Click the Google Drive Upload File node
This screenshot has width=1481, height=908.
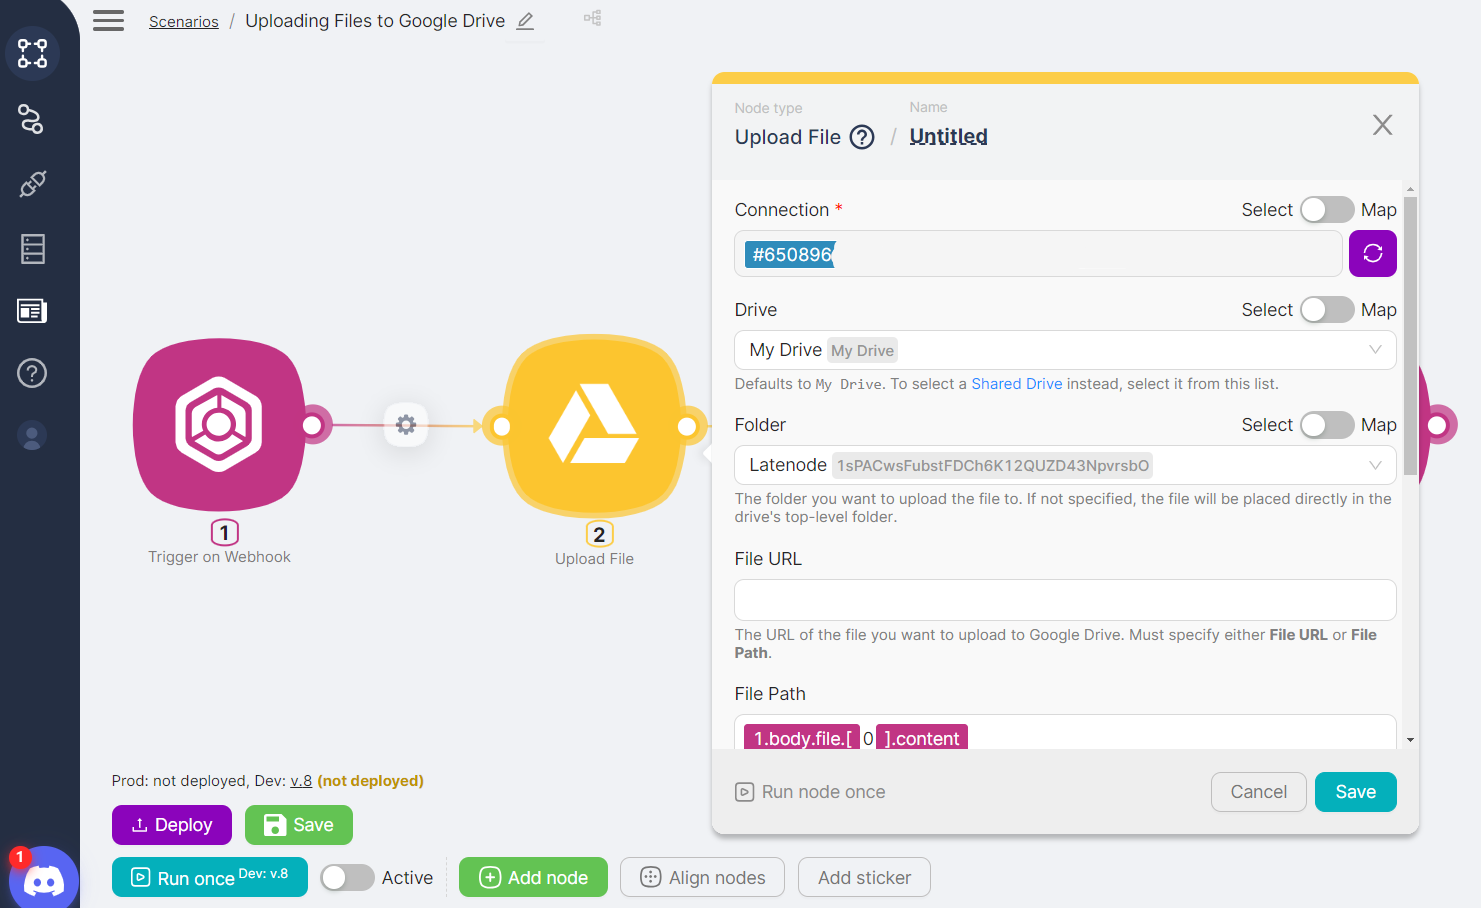594,425
